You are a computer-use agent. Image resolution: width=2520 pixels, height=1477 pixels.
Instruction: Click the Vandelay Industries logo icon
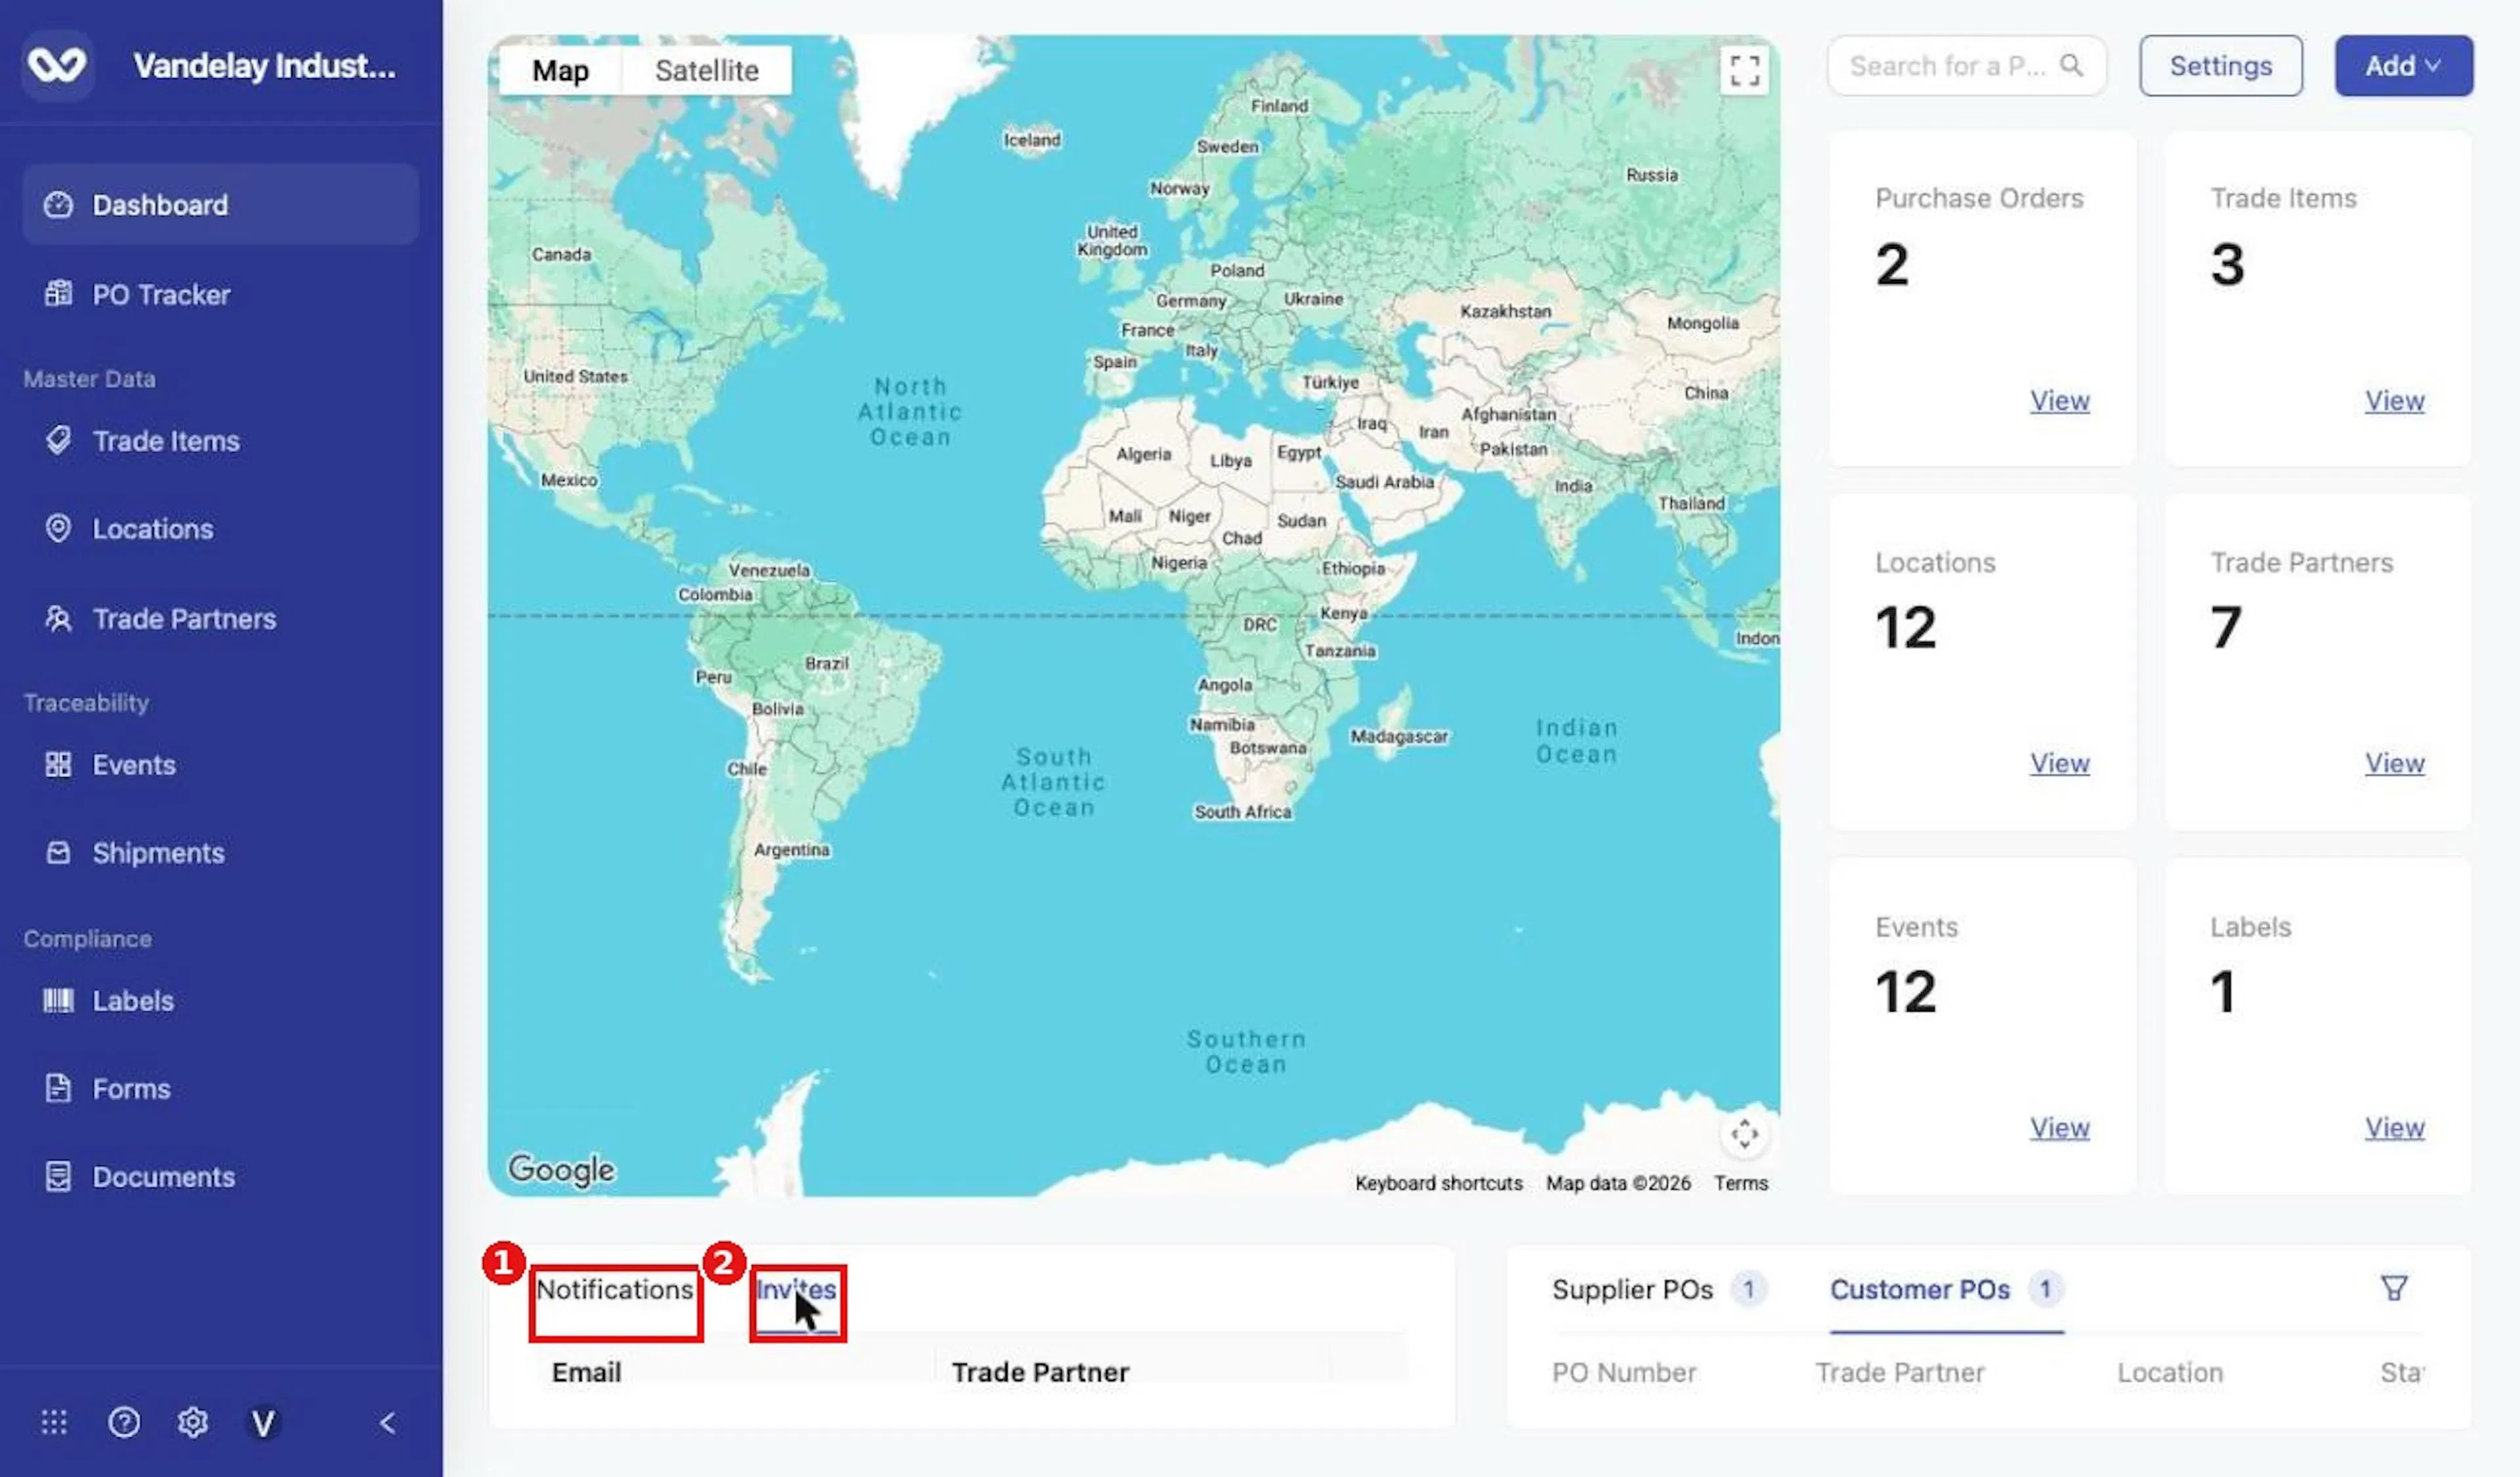point(58,66)
